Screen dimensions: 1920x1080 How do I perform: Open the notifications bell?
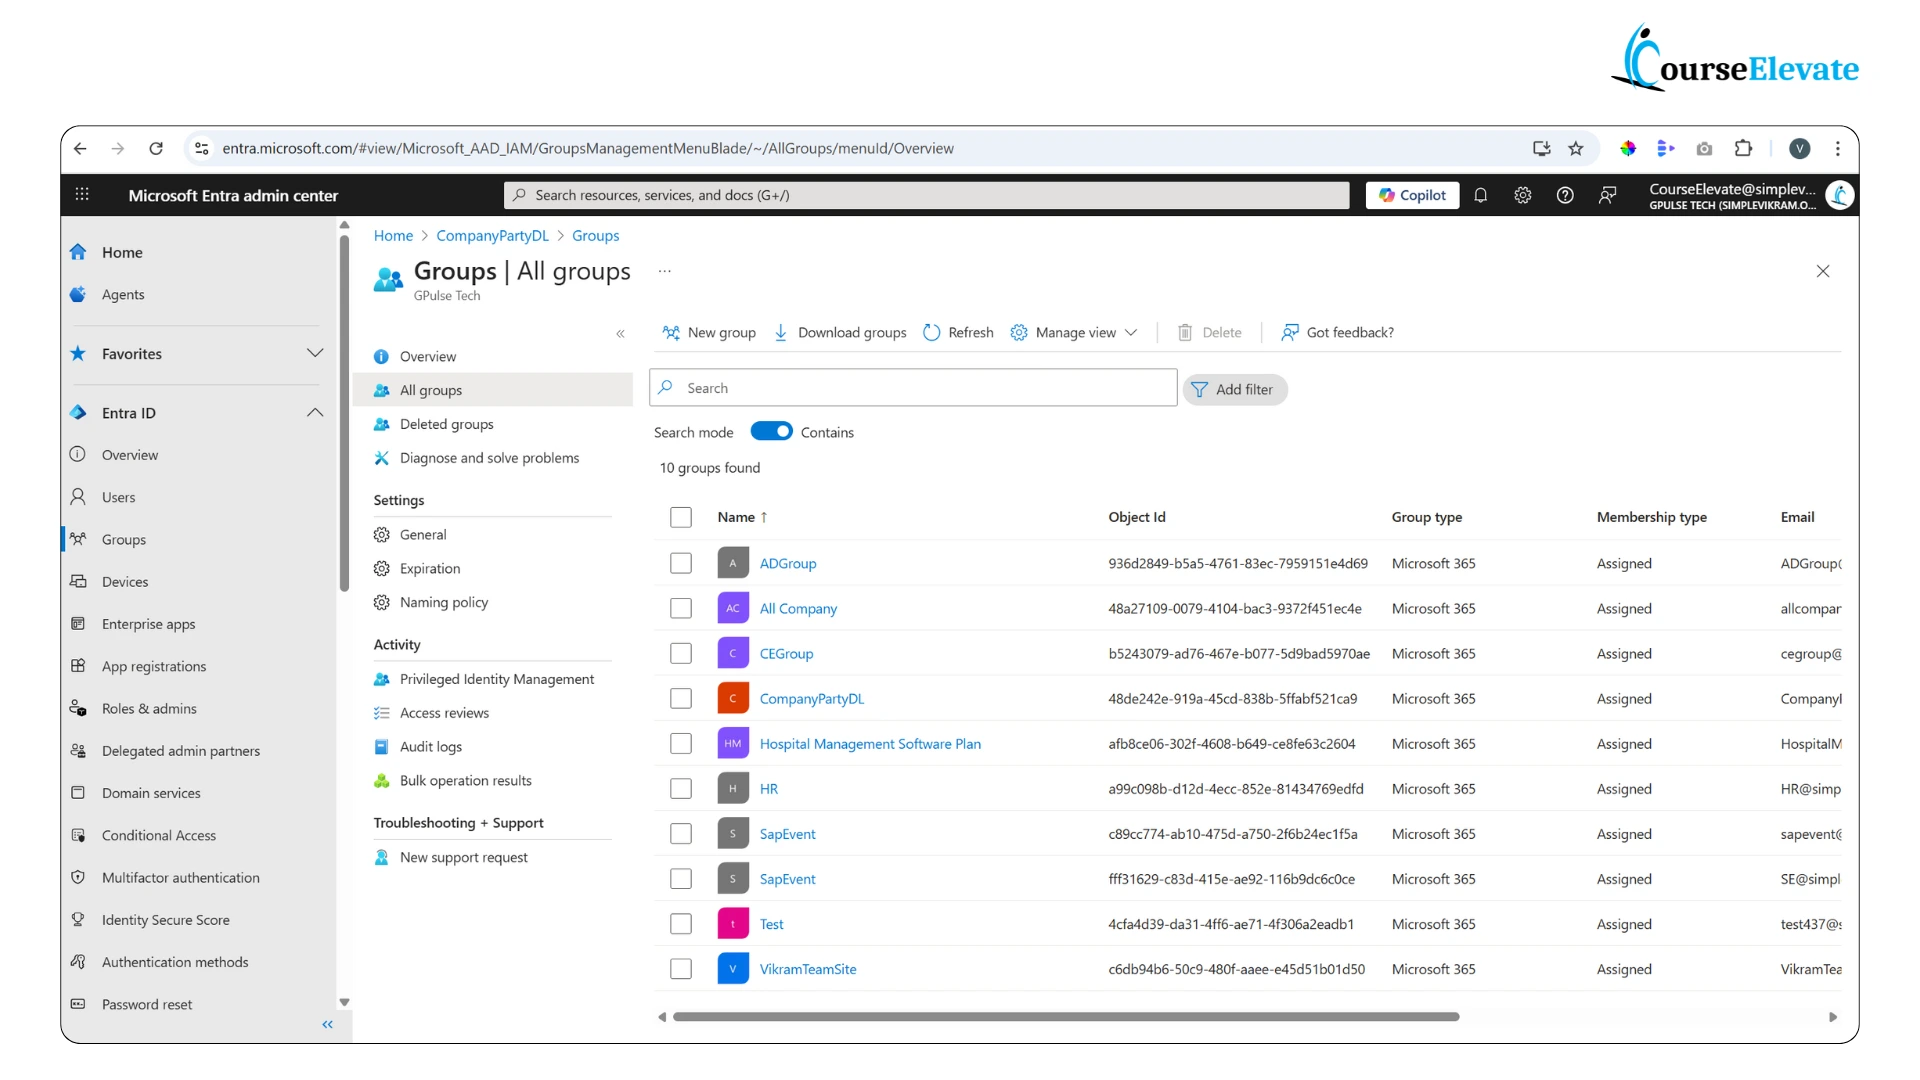[1481, 195]
